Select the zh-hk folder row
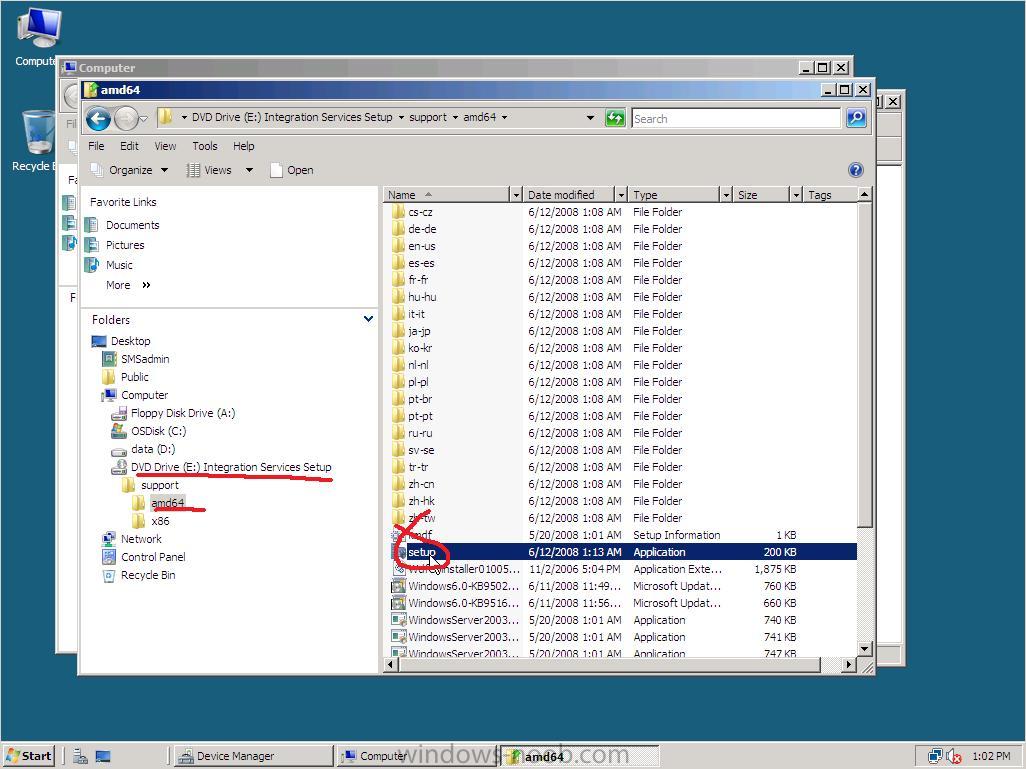This screenshot has width=1026, height=769. [x=421, y=501]
